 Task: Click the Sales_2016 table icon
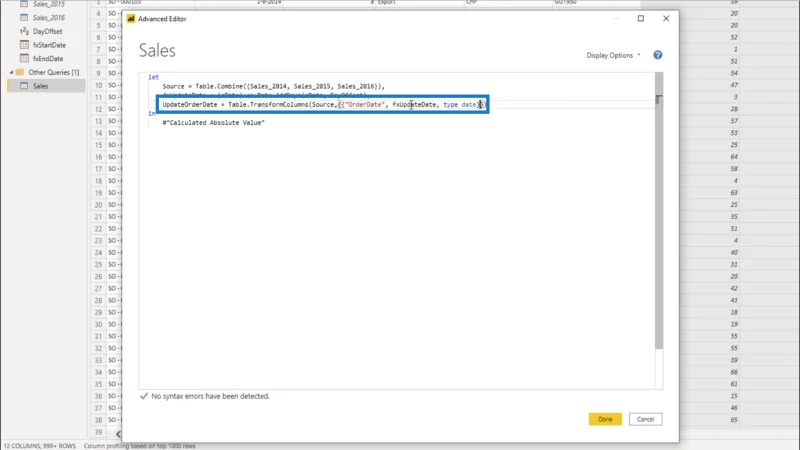tap(24, 17)
